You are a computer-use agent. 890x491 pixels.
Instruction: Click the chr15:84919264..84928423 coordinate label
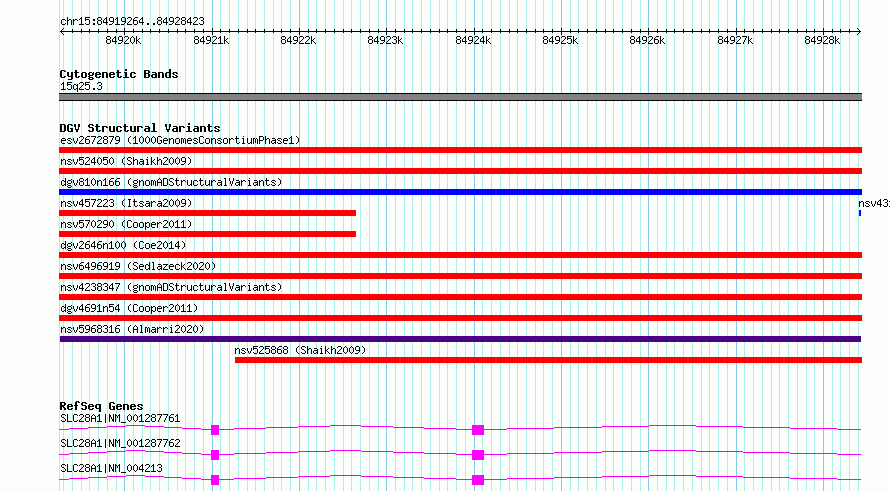[132, 21]
